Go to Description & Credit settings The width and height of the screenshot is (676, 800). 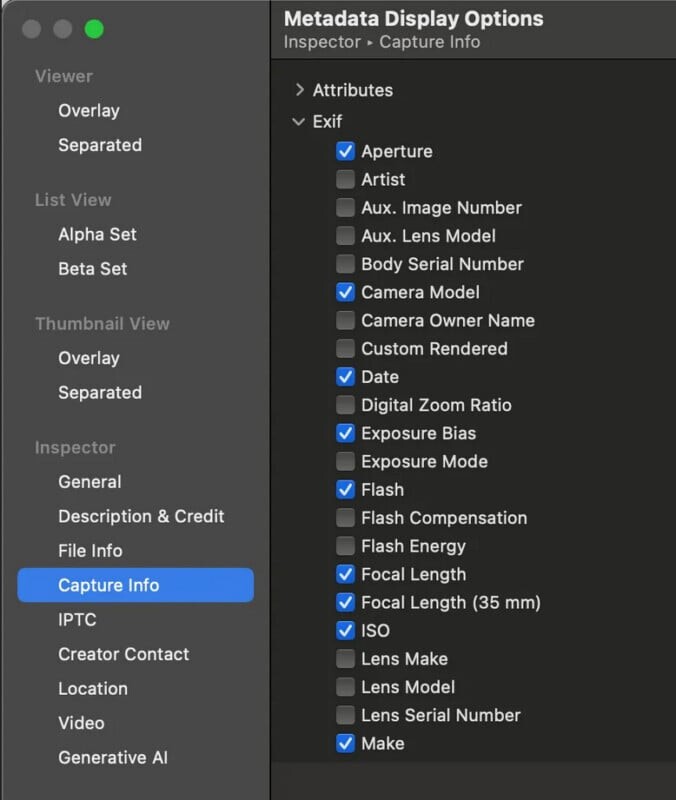coord(141,516)
